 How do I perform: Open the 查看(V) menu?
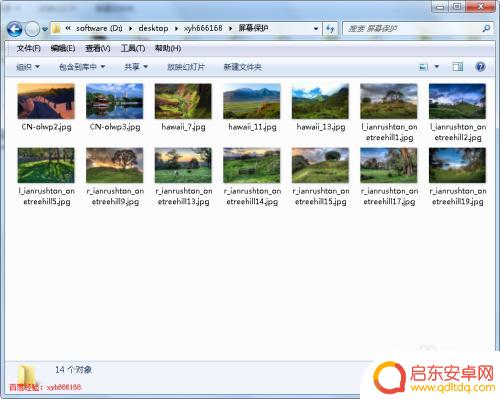(98, 48)
